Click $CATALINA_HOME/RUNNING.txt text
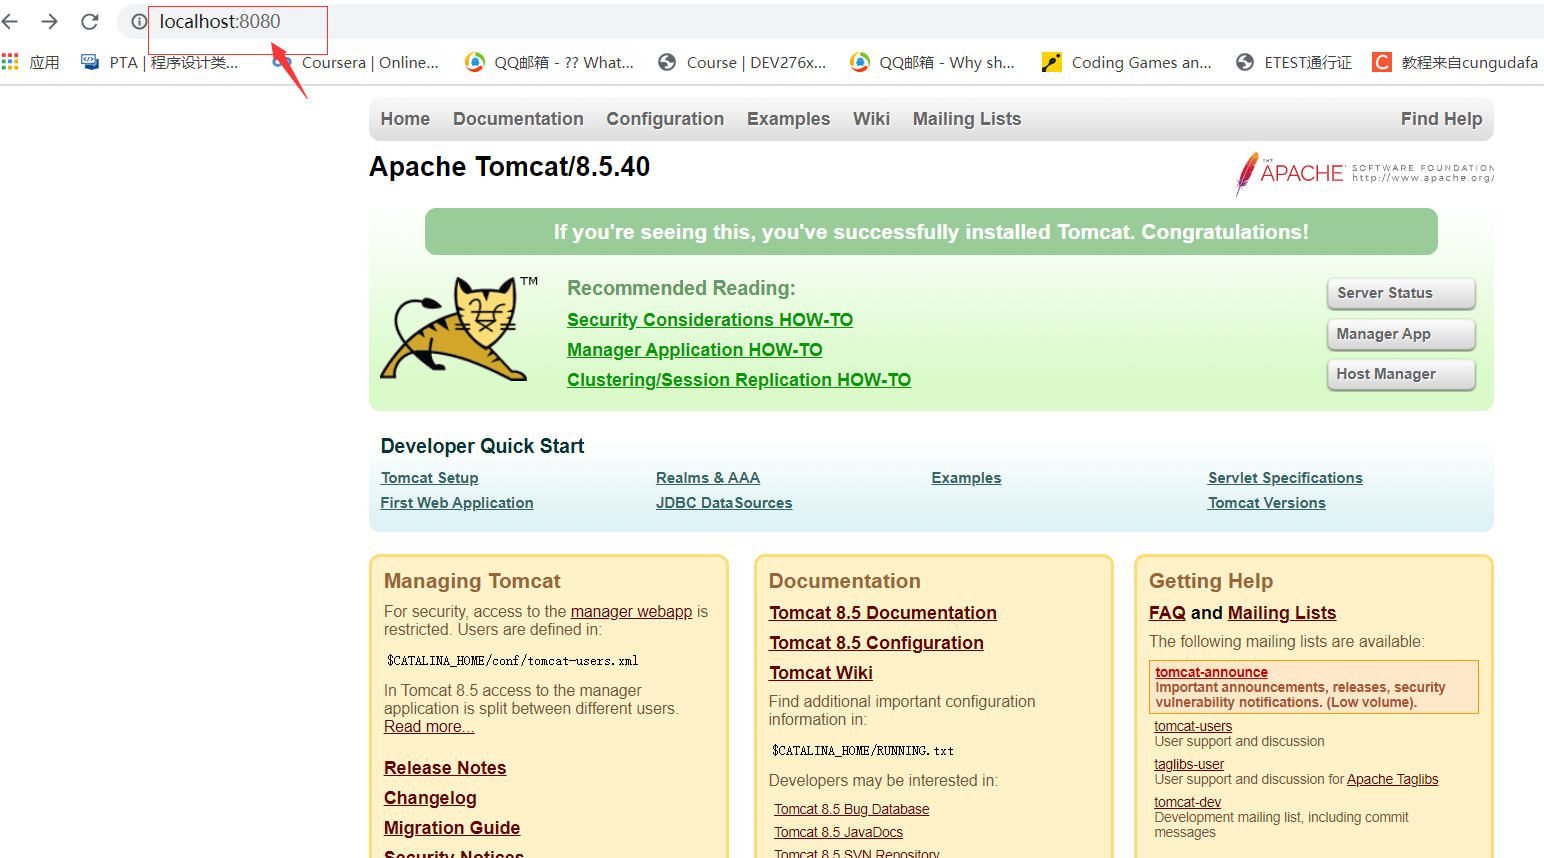The height and width of the screenshot is (858, 1544). tap(862, 751)
